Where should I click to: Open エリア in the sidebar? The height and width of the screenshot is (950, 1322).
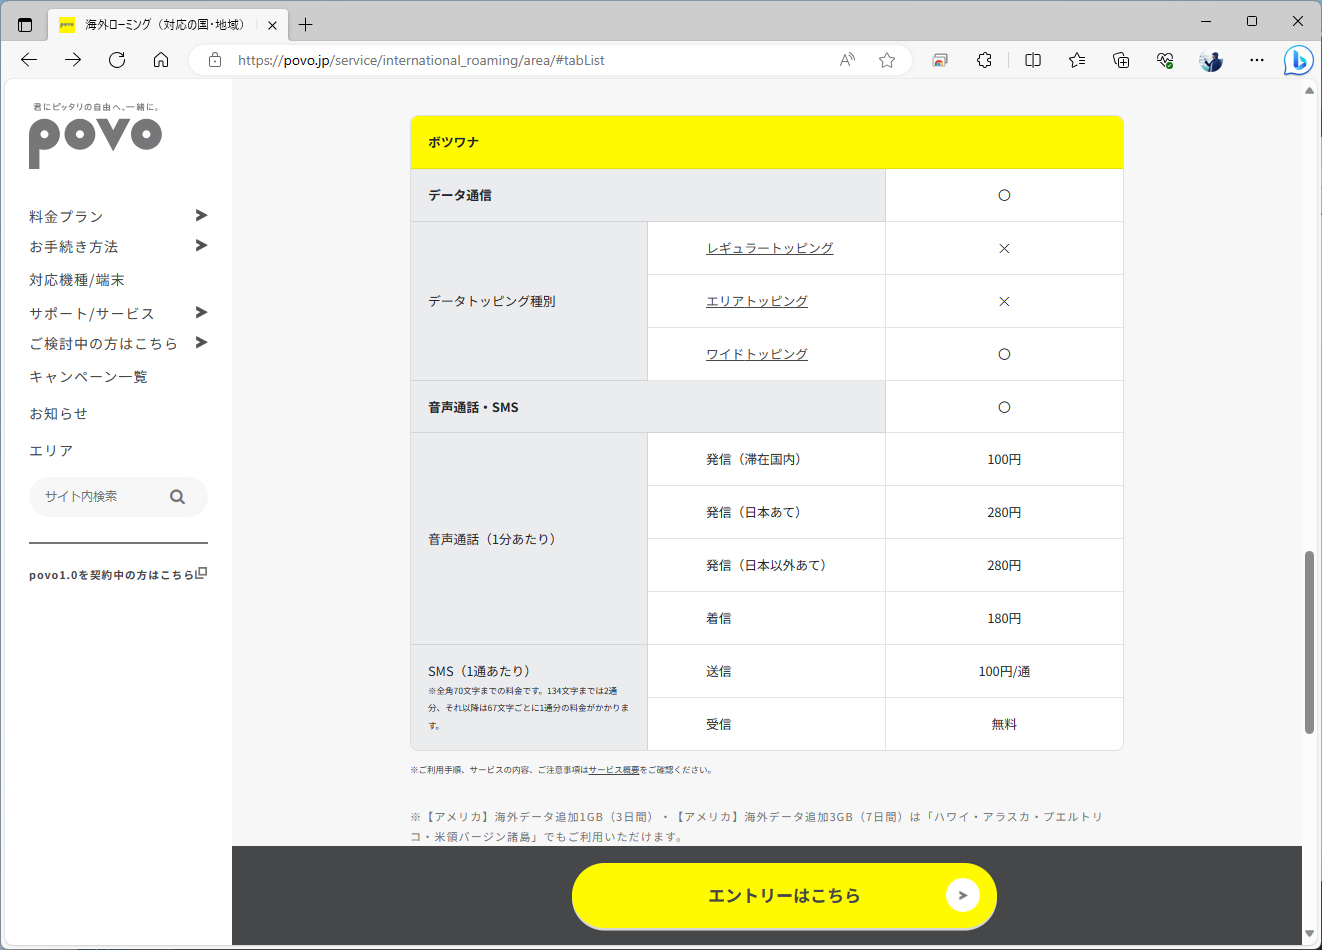tap(51, 450)
